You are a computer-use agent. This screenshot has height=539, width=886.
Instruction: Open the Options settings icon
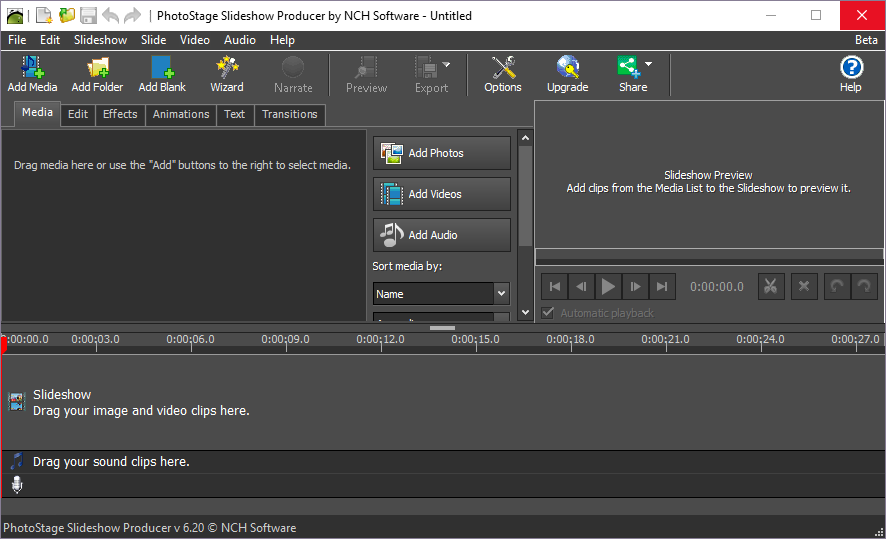pyautogui.click(x=502, y=68)
